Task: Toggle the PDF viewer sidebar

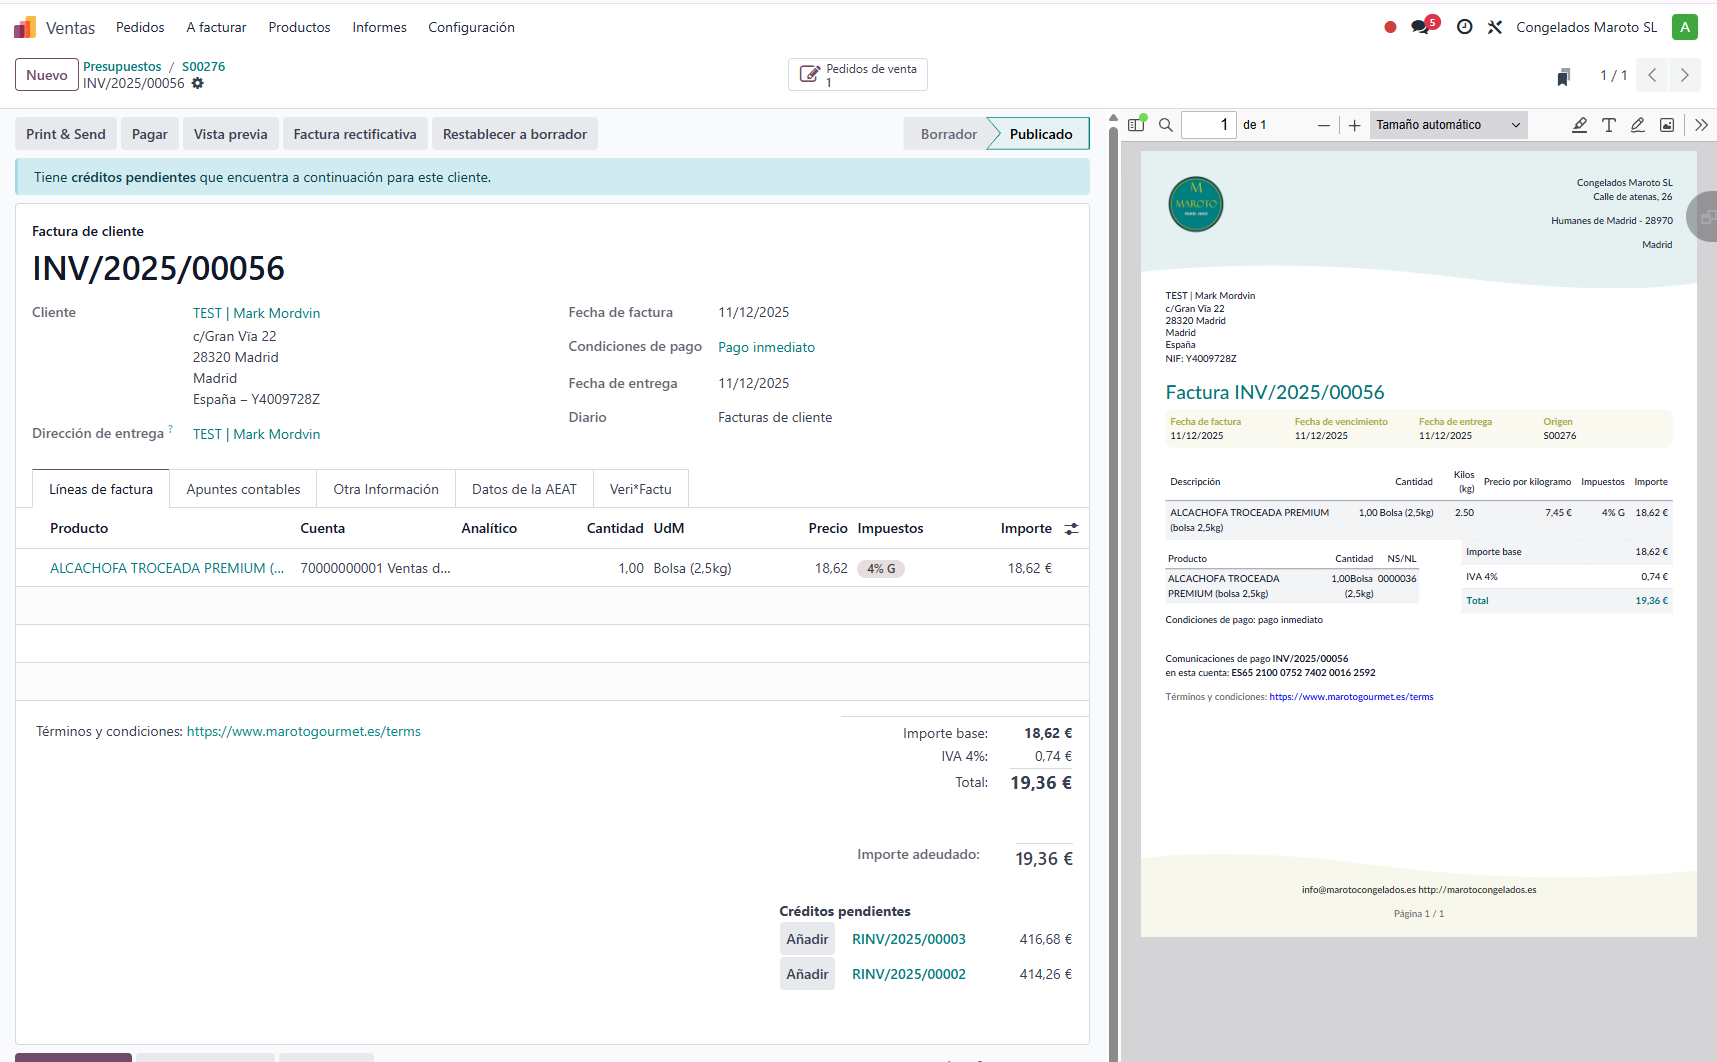Action: (x=1136, y=125)
